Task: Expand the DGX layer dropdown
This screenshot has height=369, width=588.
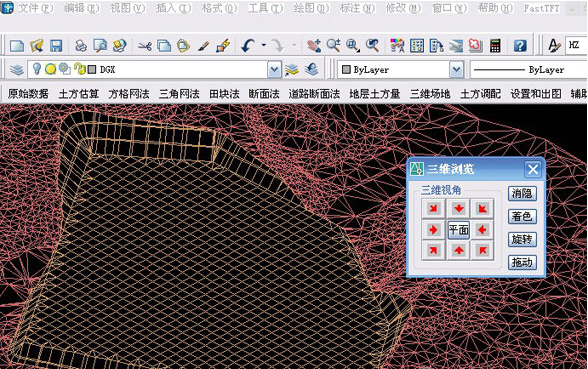Action: [274, 69]
